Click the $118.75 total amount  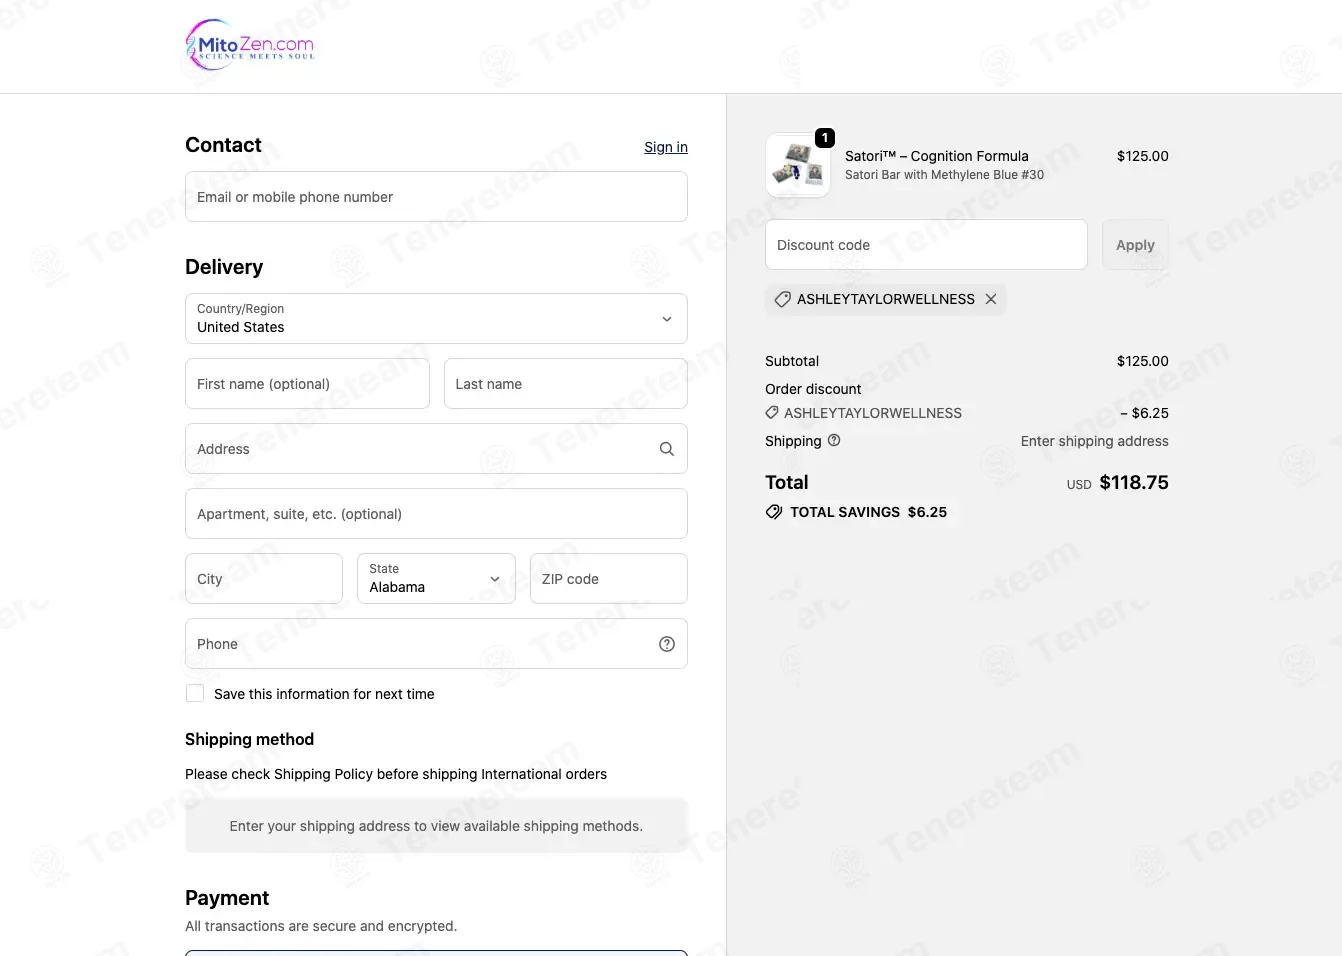1134,482
